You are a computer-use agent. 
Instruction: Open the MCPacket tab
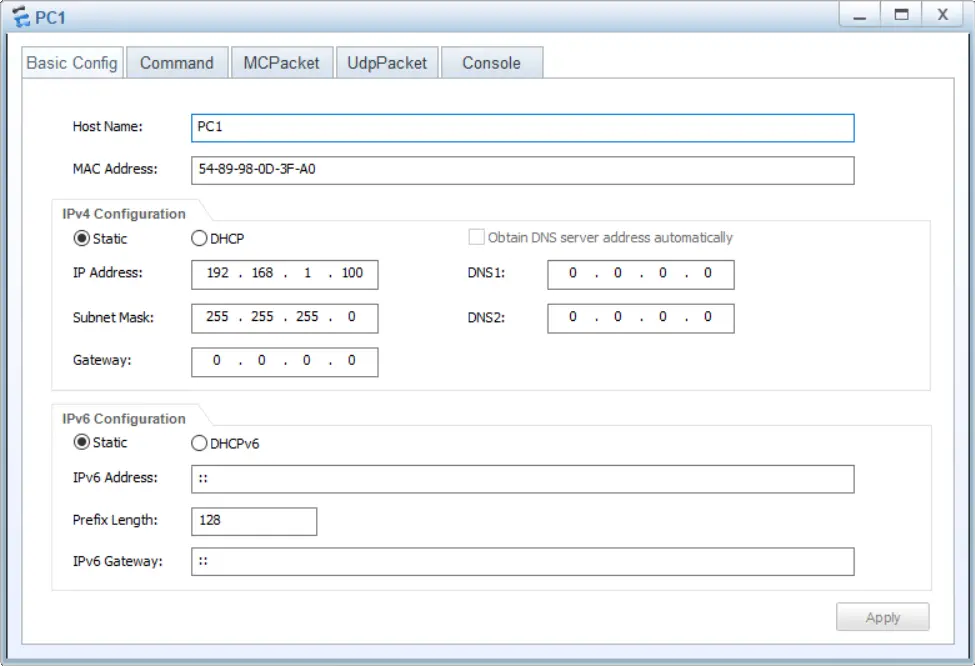[282, 63]
